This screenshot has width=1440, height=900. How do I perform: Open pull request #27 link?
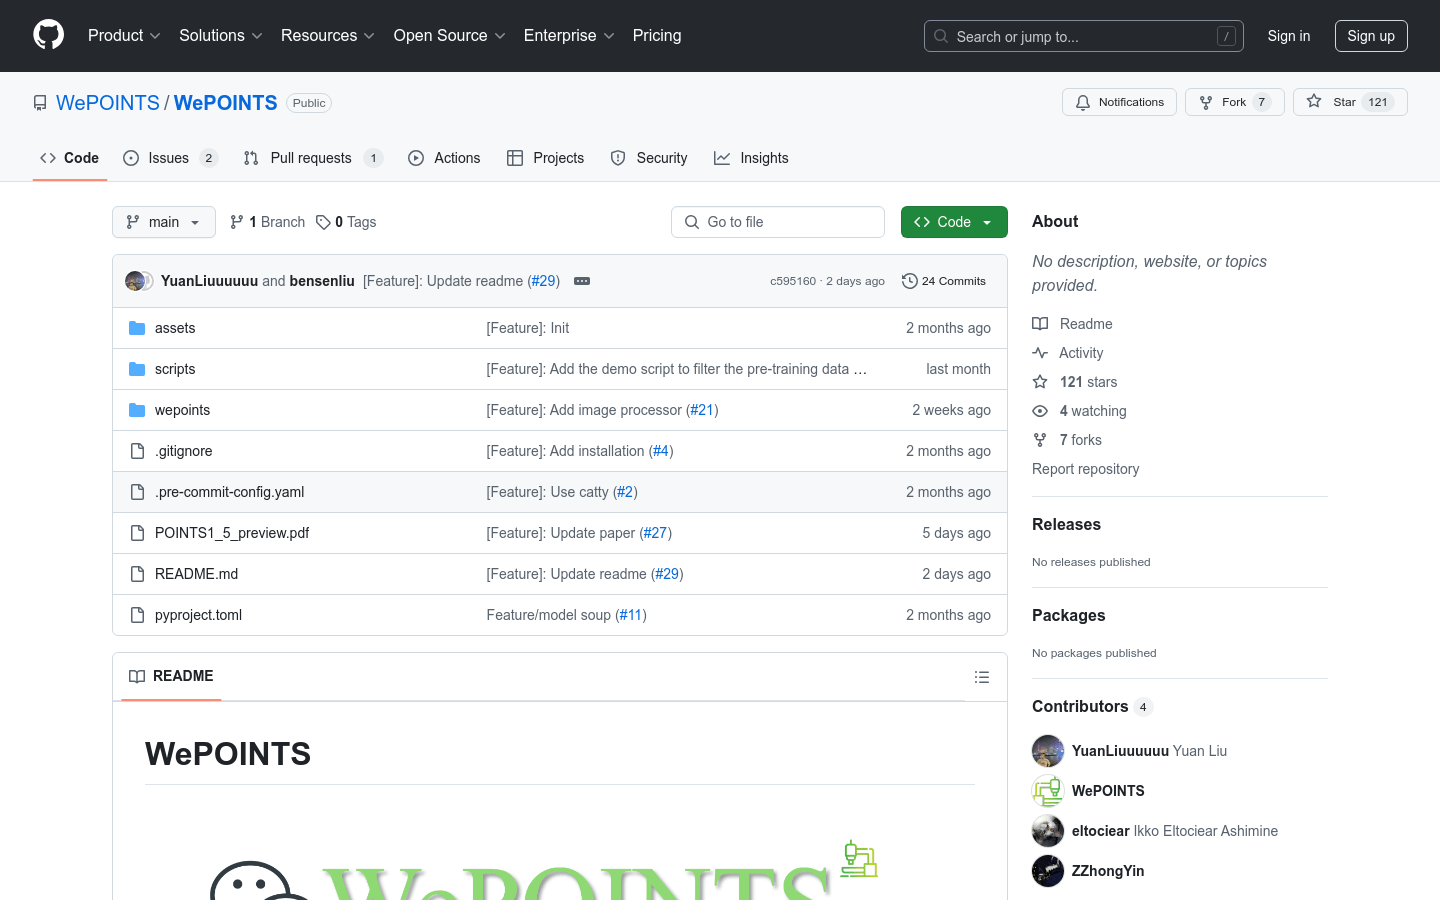655,533
